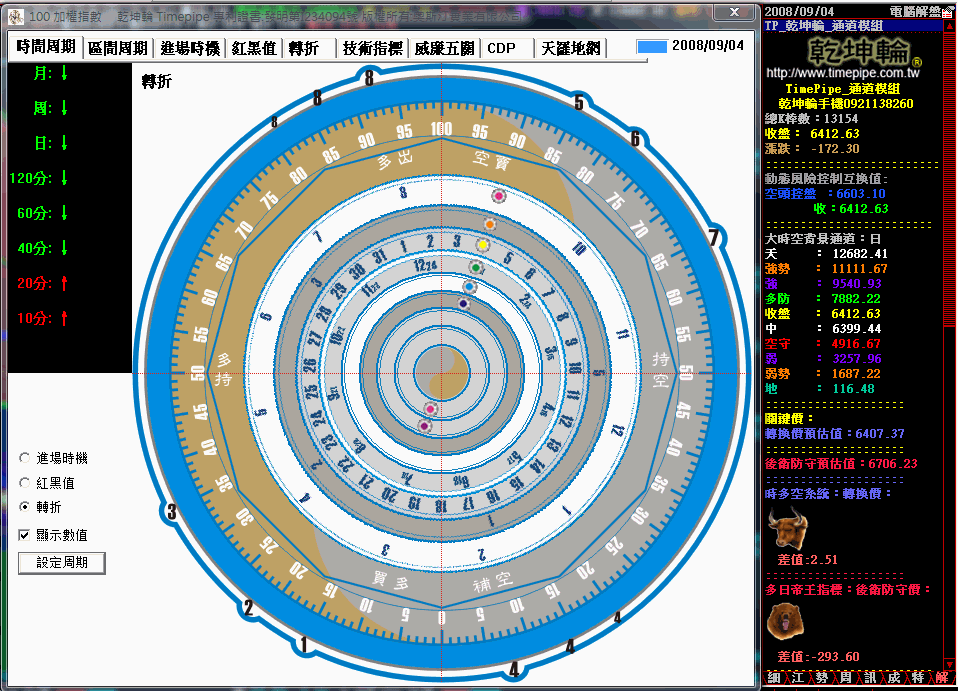Viewport: 958px width, 691px height.
Task: Click the blue color swatch beside the date
Action: tap(651, 46)
